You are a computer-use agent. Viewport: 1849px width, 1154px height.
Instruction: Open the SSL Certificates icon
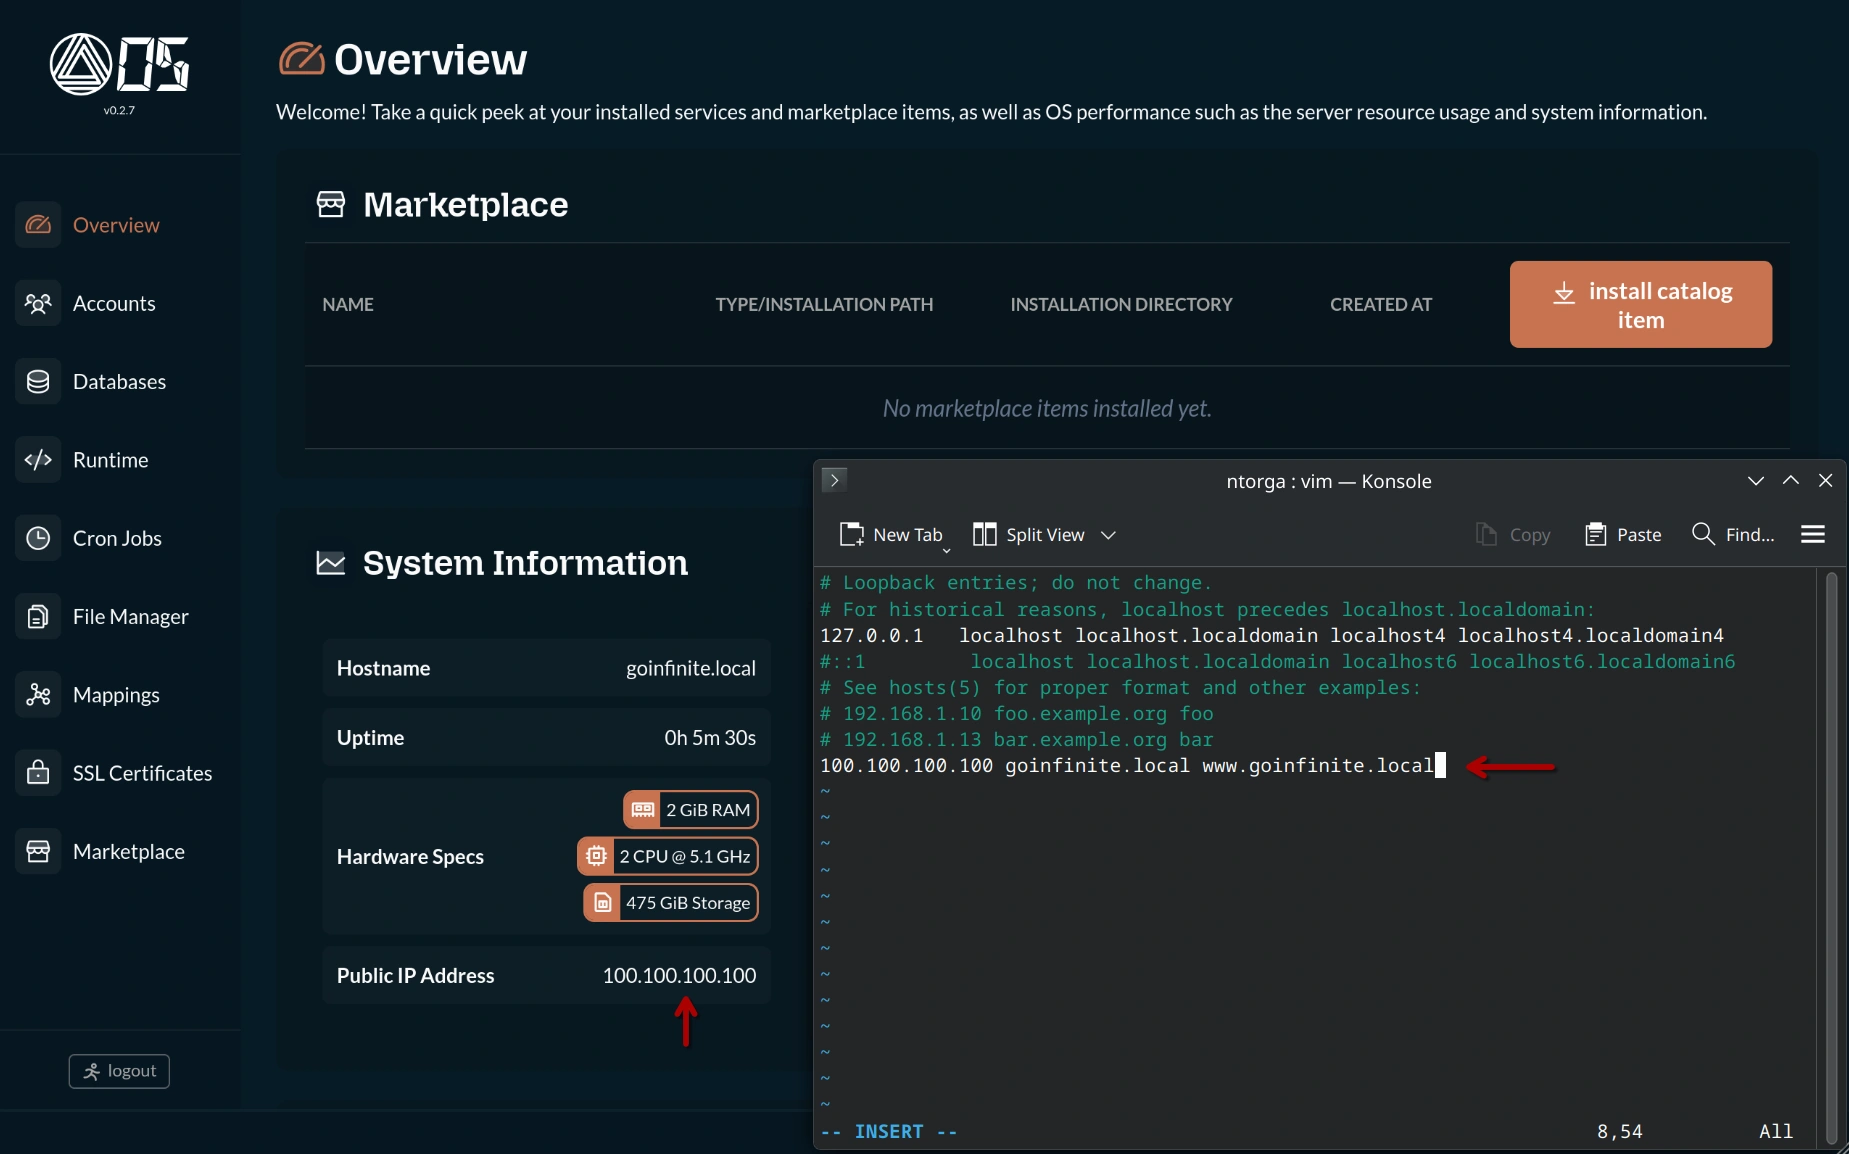click(38, 772)
